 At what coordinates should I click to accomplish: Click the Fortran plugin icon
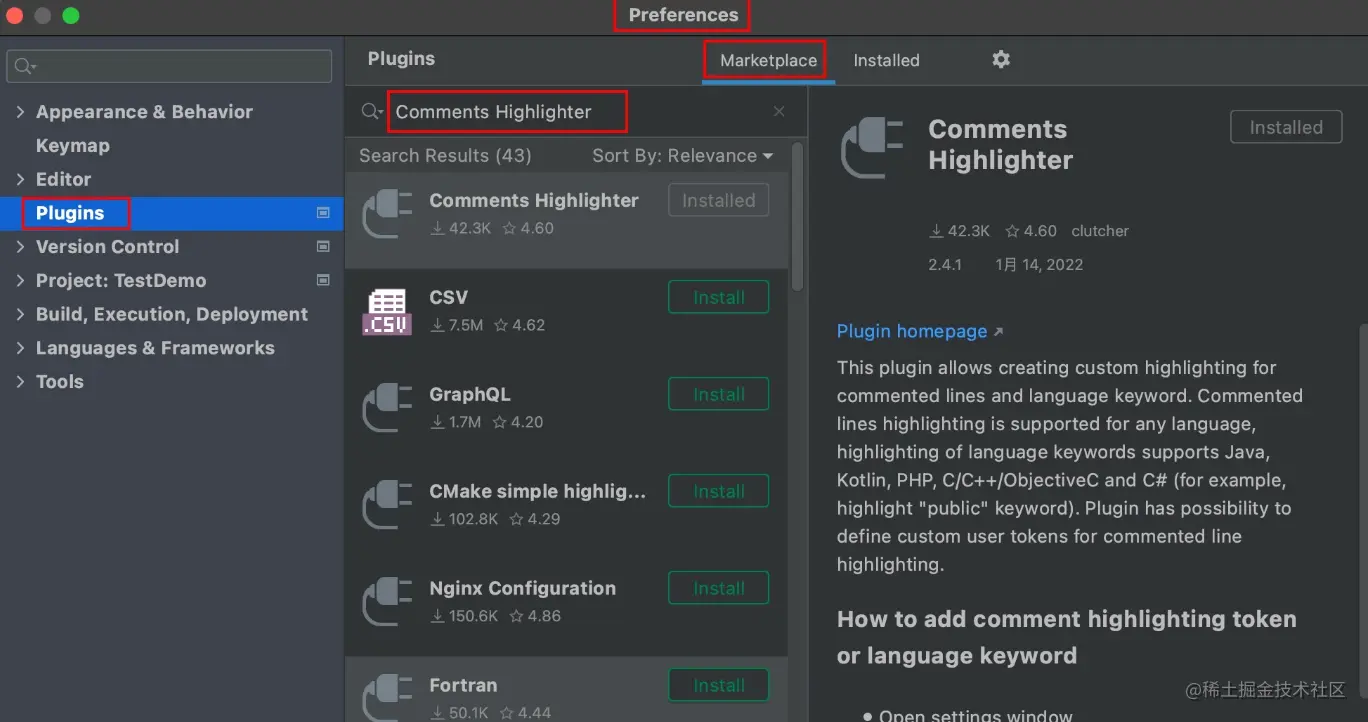pyautogui.click(x=387, y=698)
